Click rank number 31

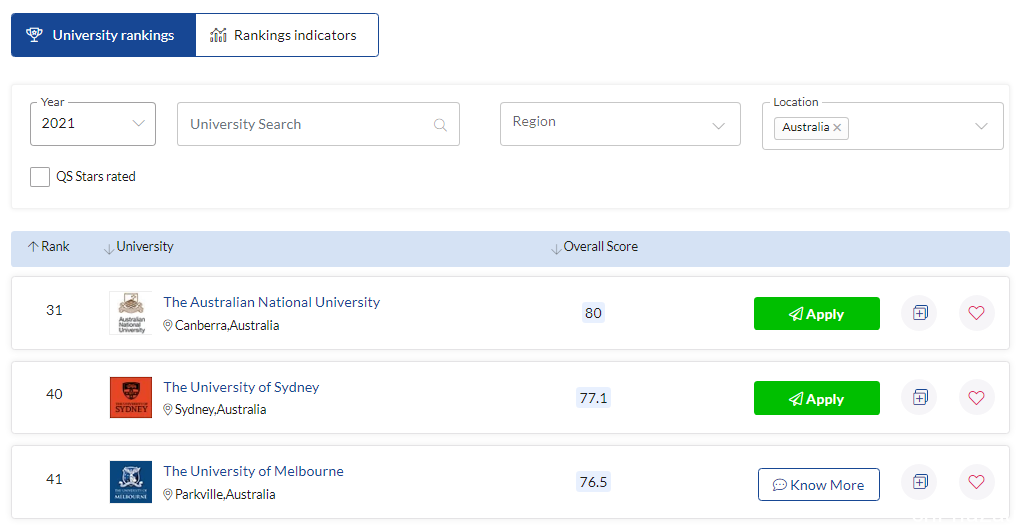(x=54, y=310)
